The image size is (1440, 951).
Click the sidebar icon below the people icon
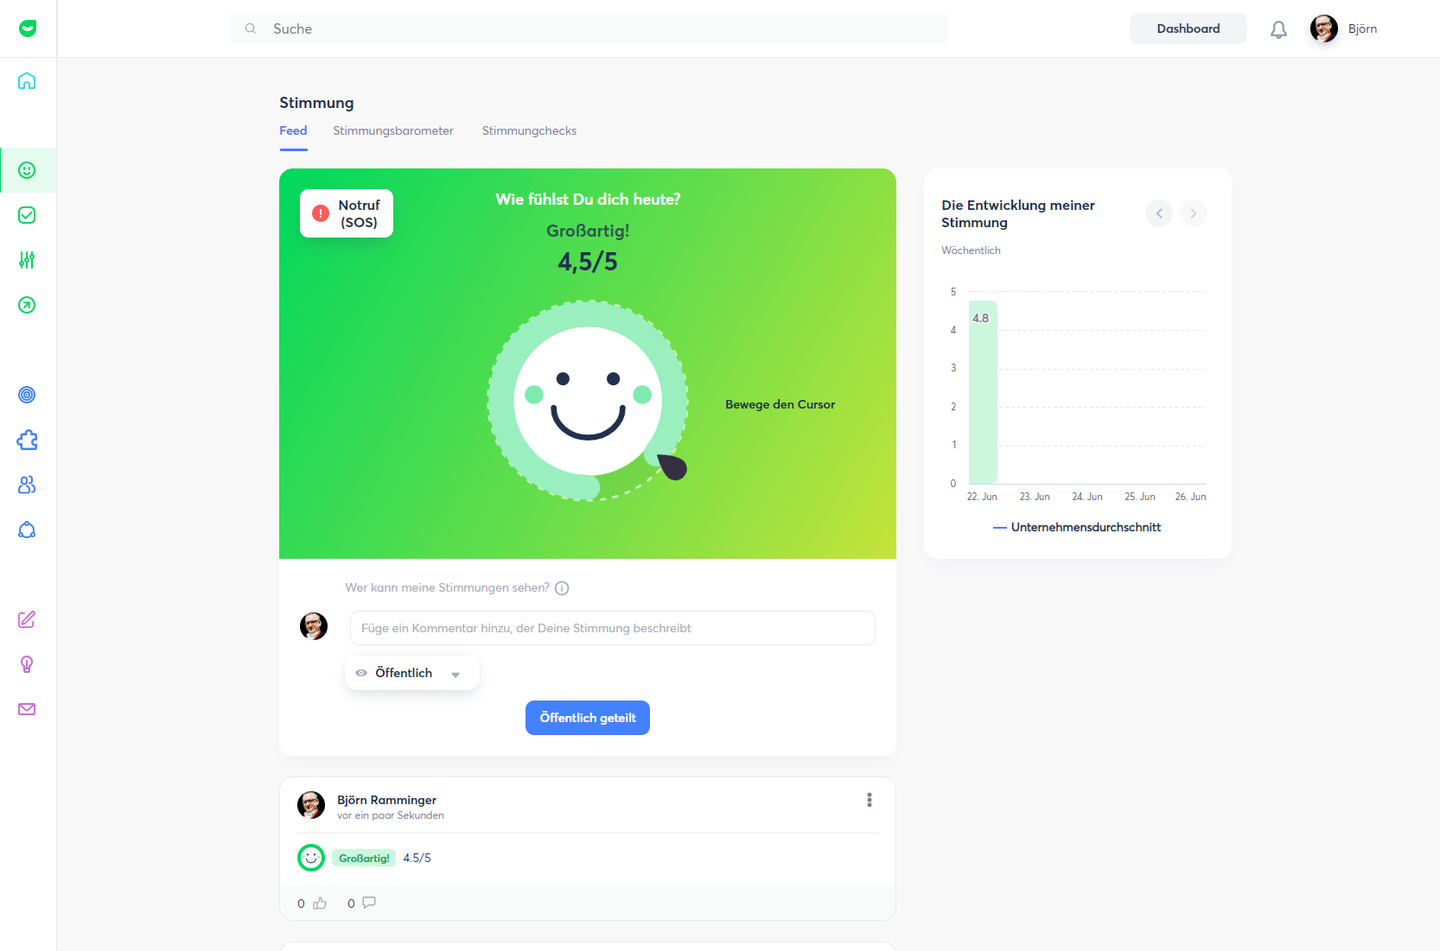(27, 530)
